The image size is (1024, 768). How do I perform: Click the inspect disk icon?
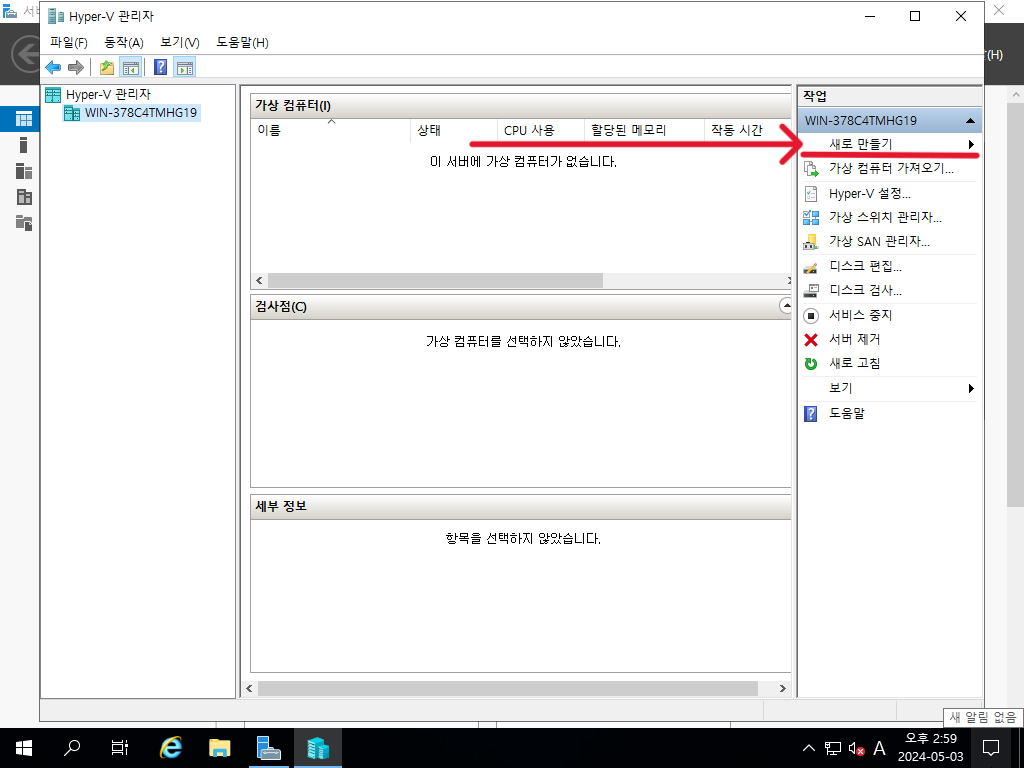tap(811, 291)
